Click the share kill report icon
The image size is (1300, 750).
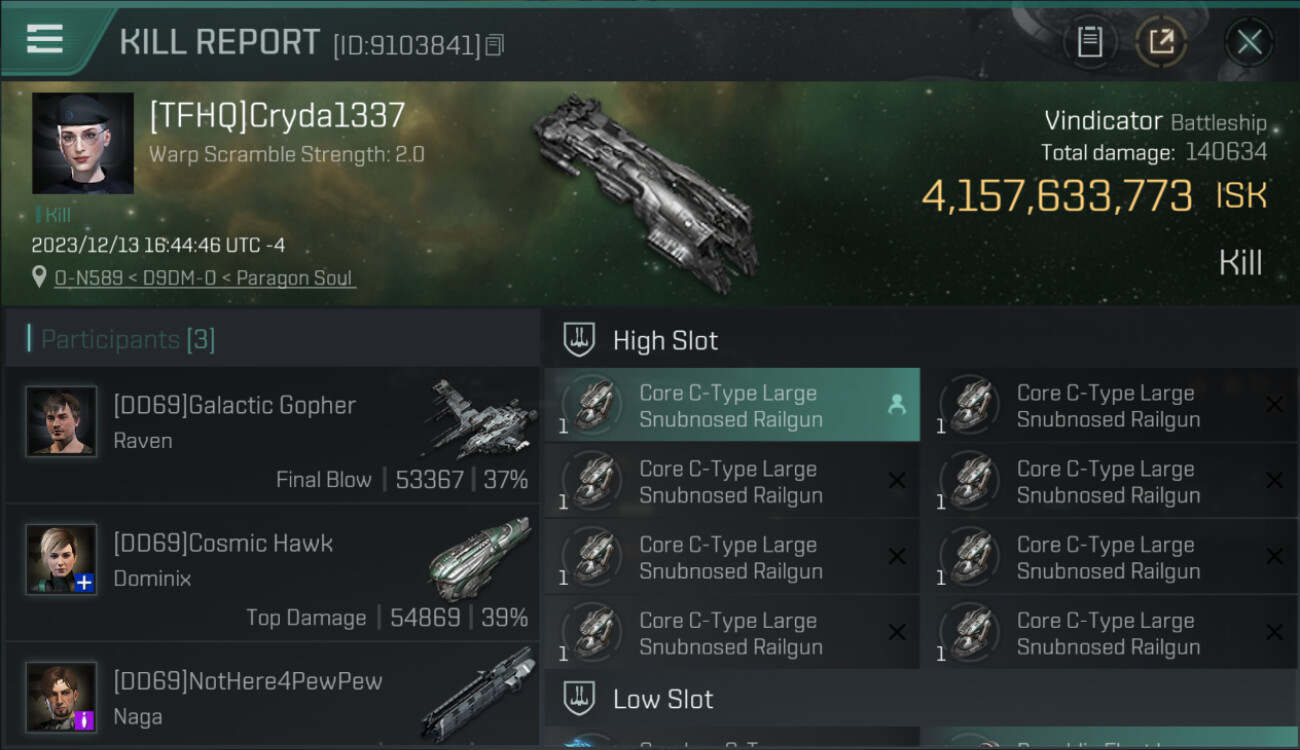(1161, 42)
